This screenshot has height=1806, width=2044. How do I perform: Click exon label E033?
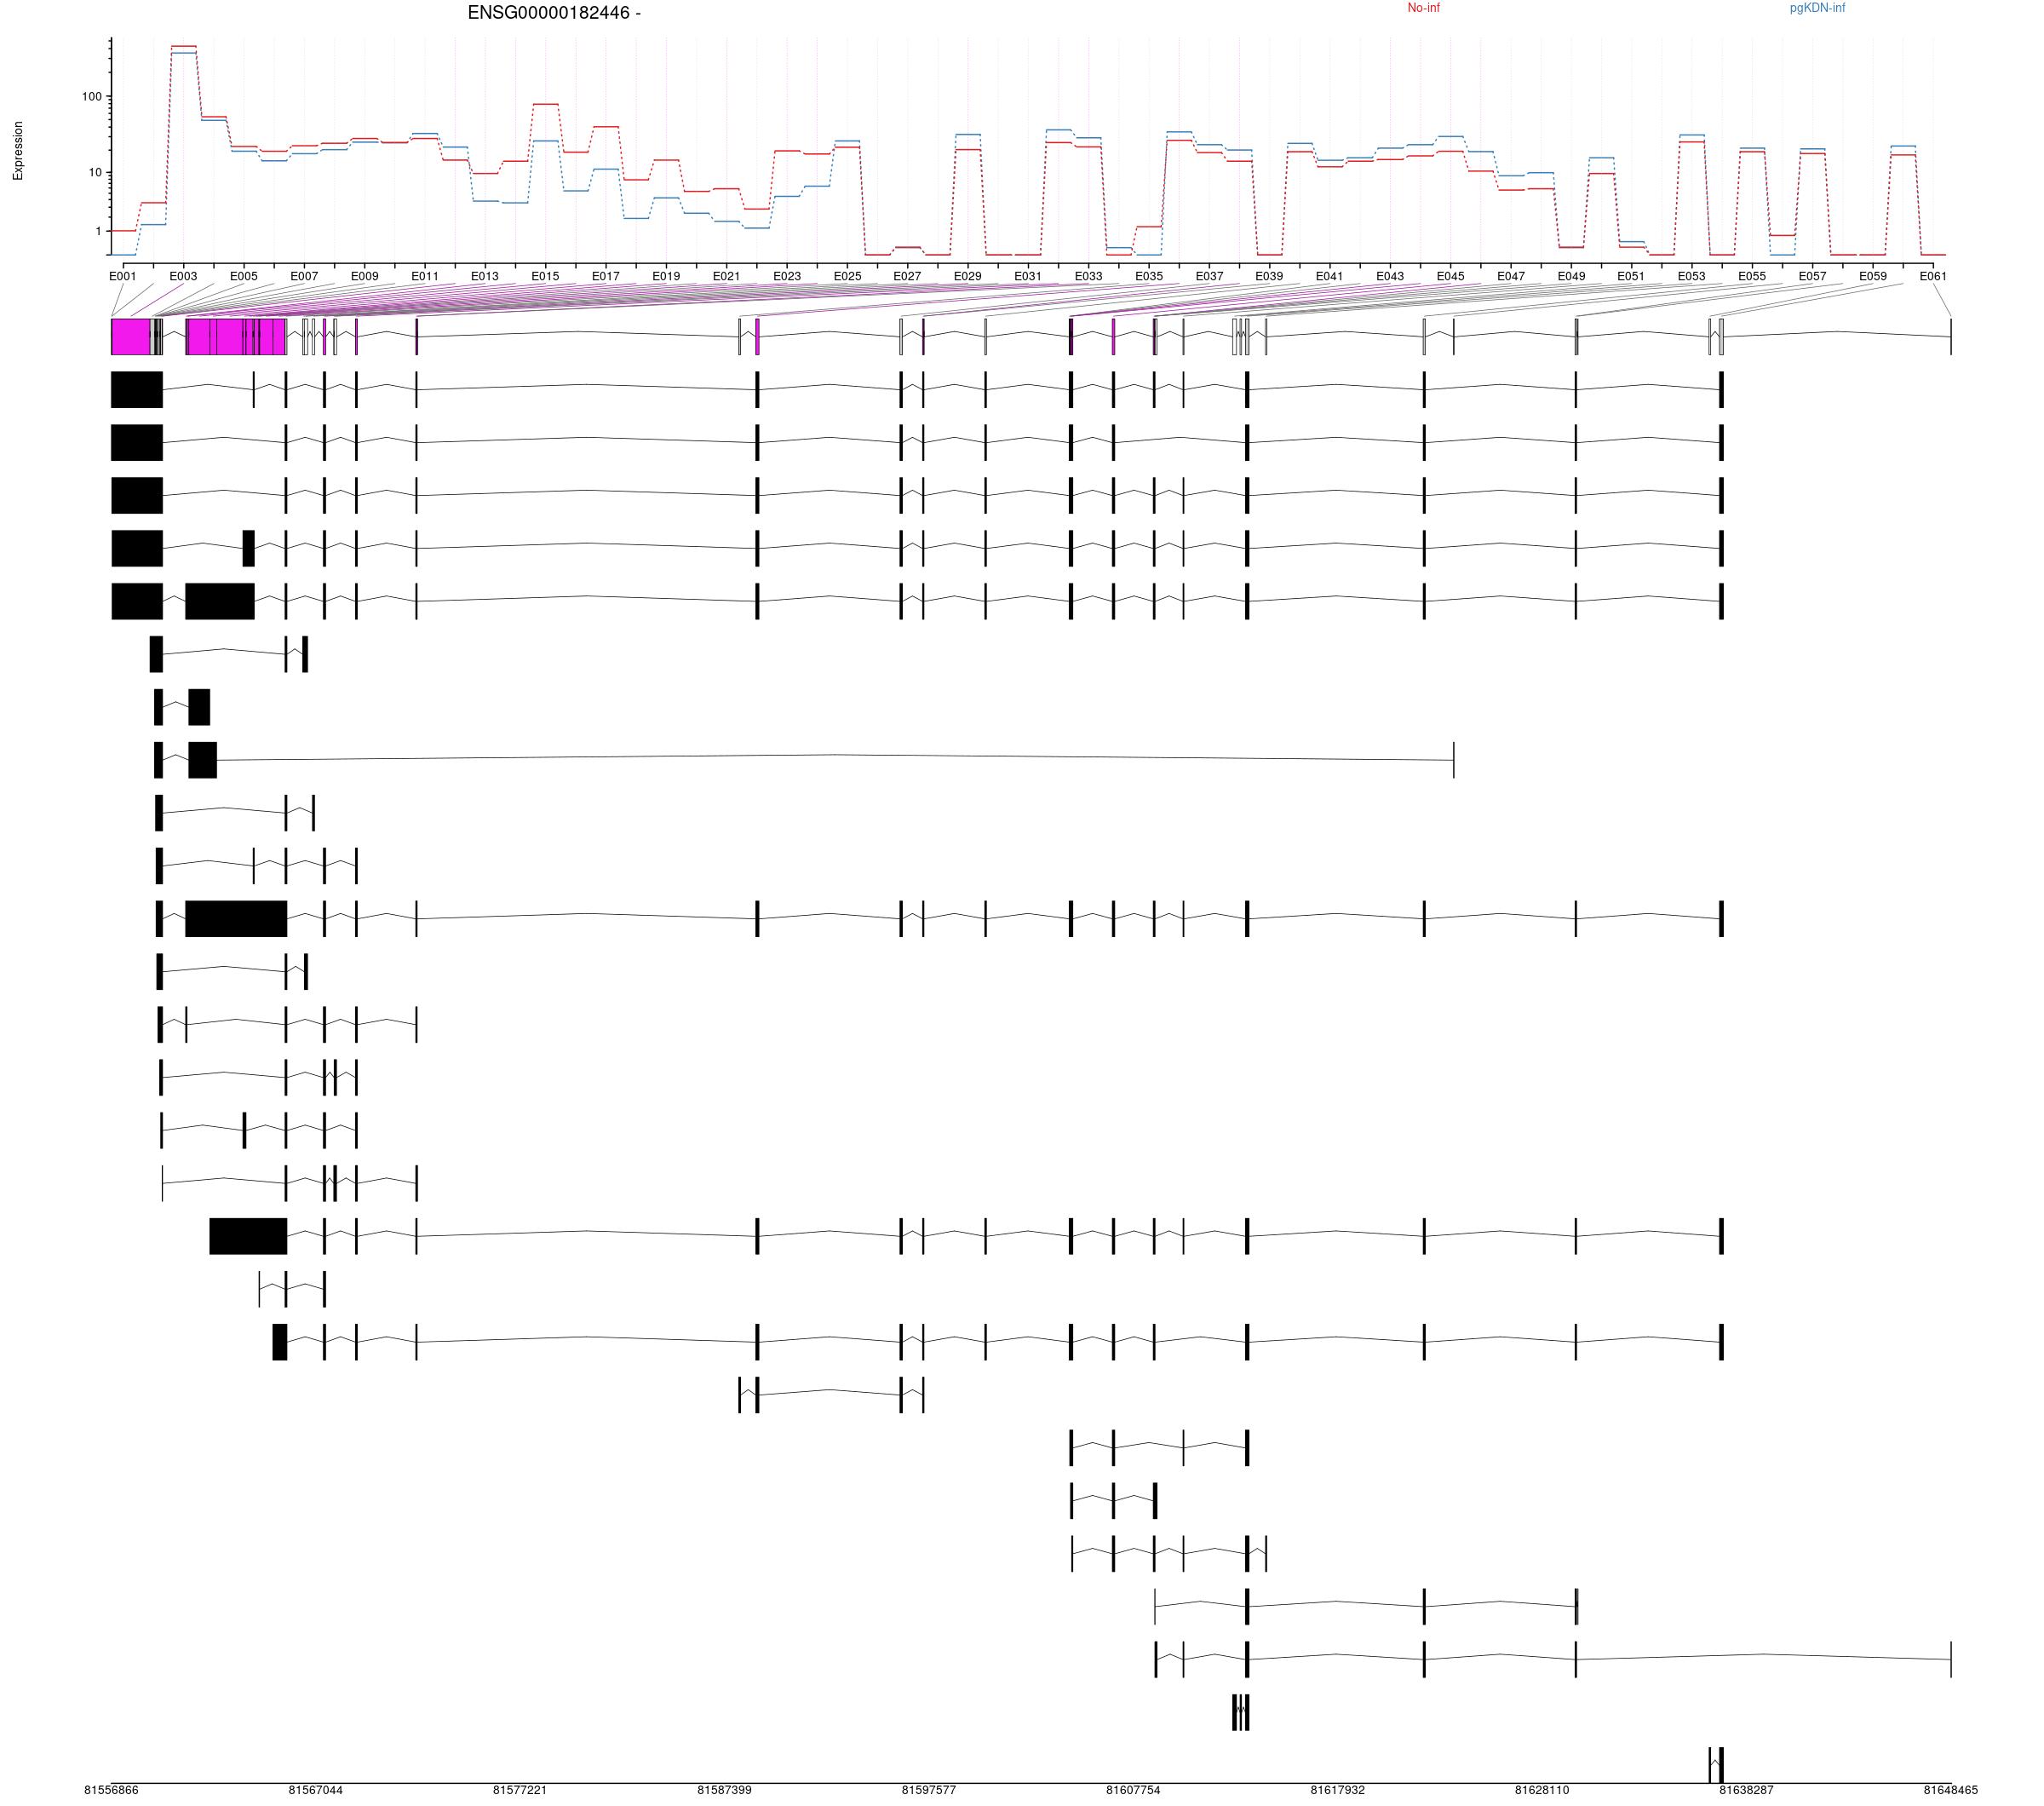1088,276
